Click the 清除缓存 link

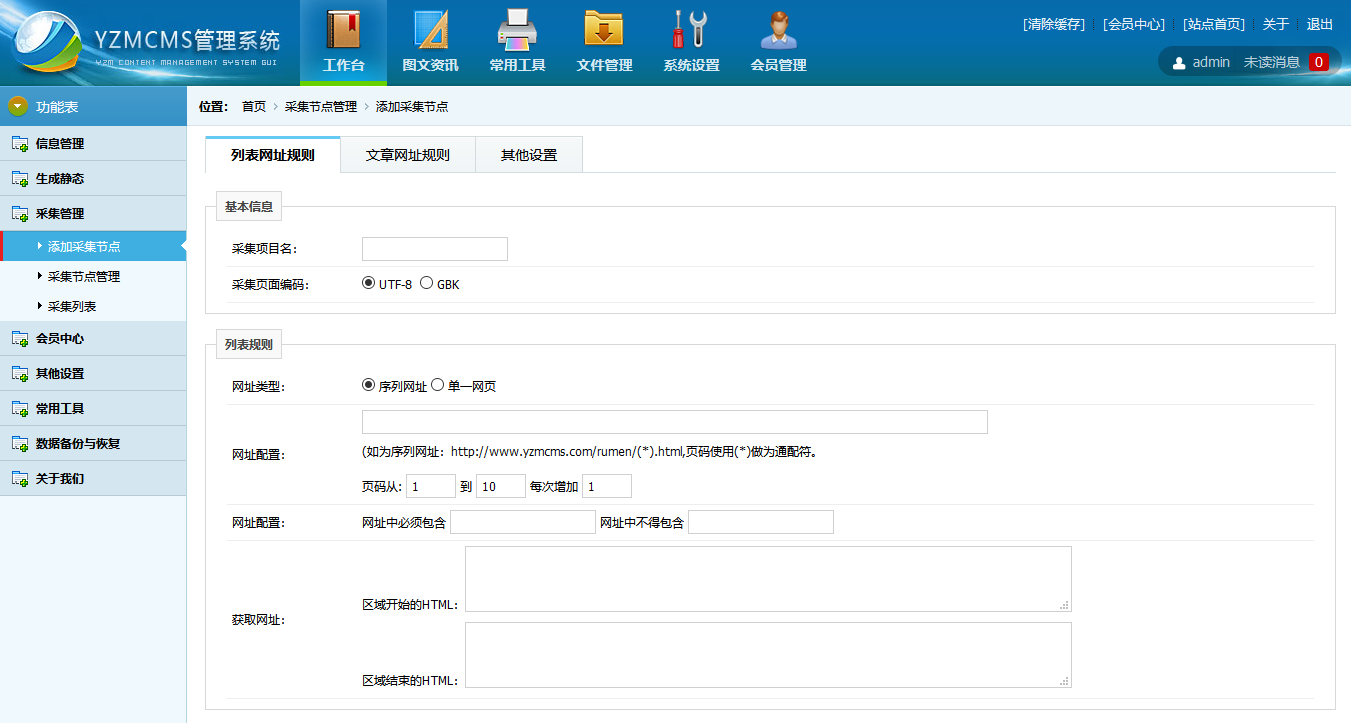(x=1053, y=24)
